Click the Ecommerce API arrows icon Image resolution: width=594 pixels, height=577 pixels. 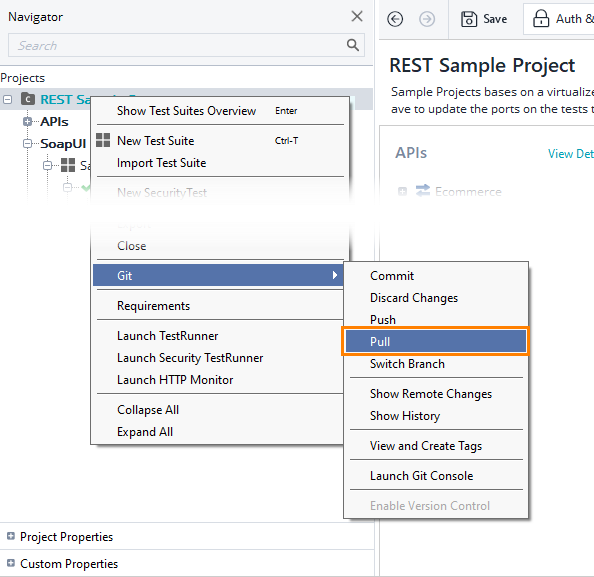423,191
